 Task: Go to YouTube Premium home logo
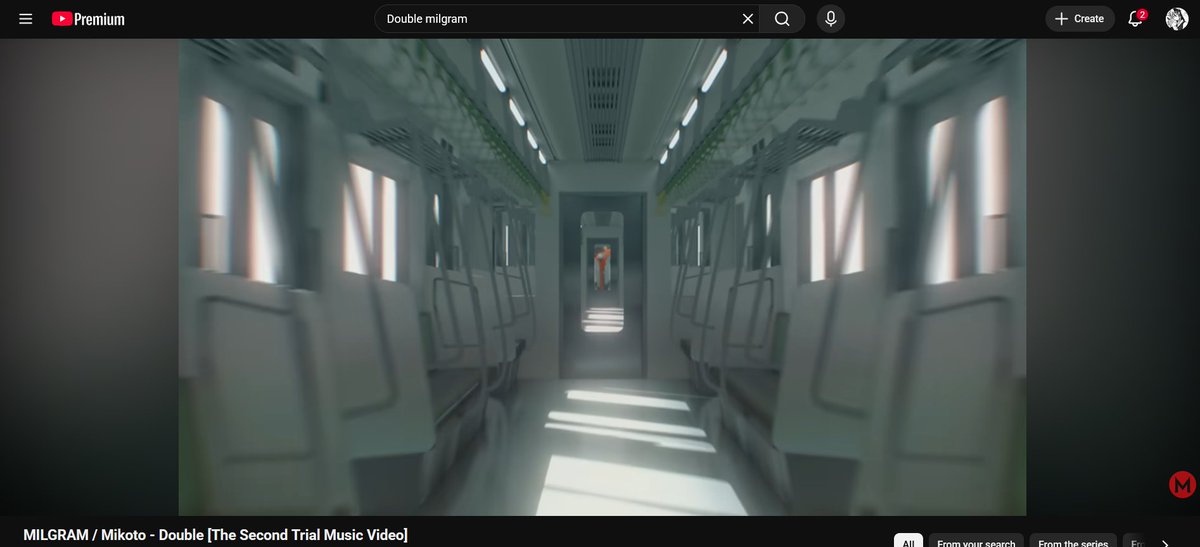88,19
